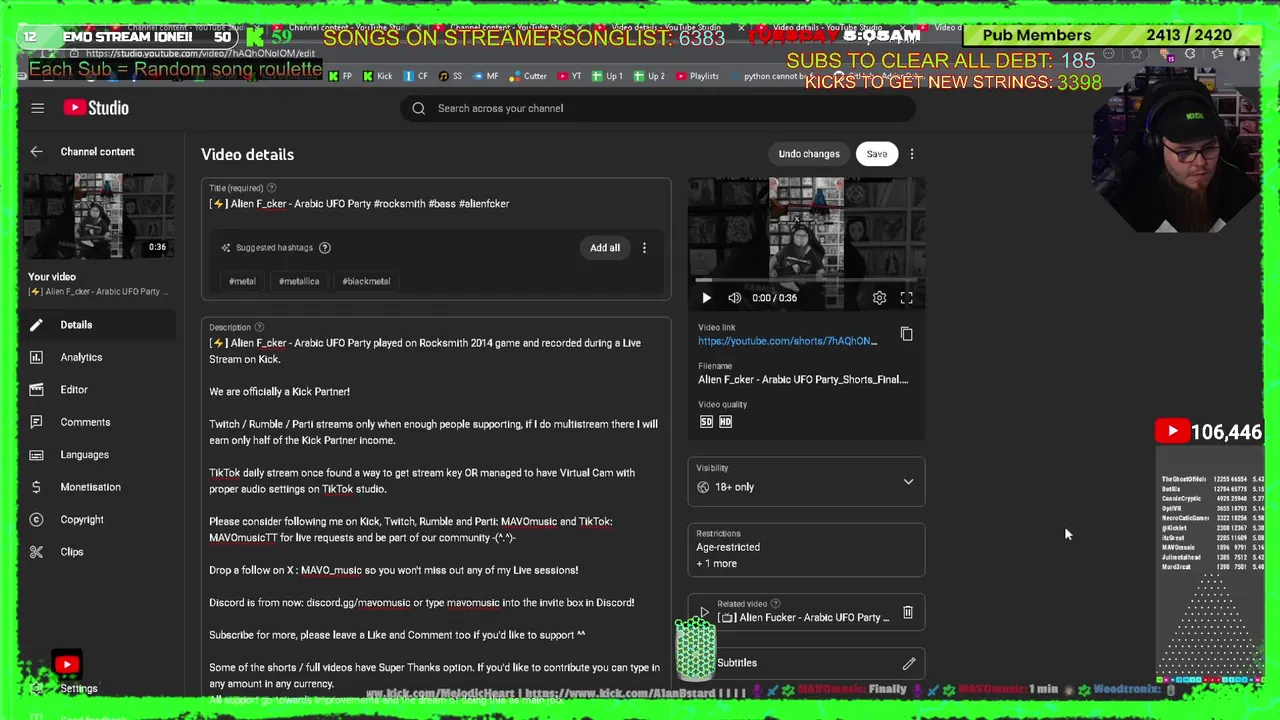The width and height of the screenshot is (1280, 720).
Task: Open the three-dot menu beside Save
Action: coord(912,154)
